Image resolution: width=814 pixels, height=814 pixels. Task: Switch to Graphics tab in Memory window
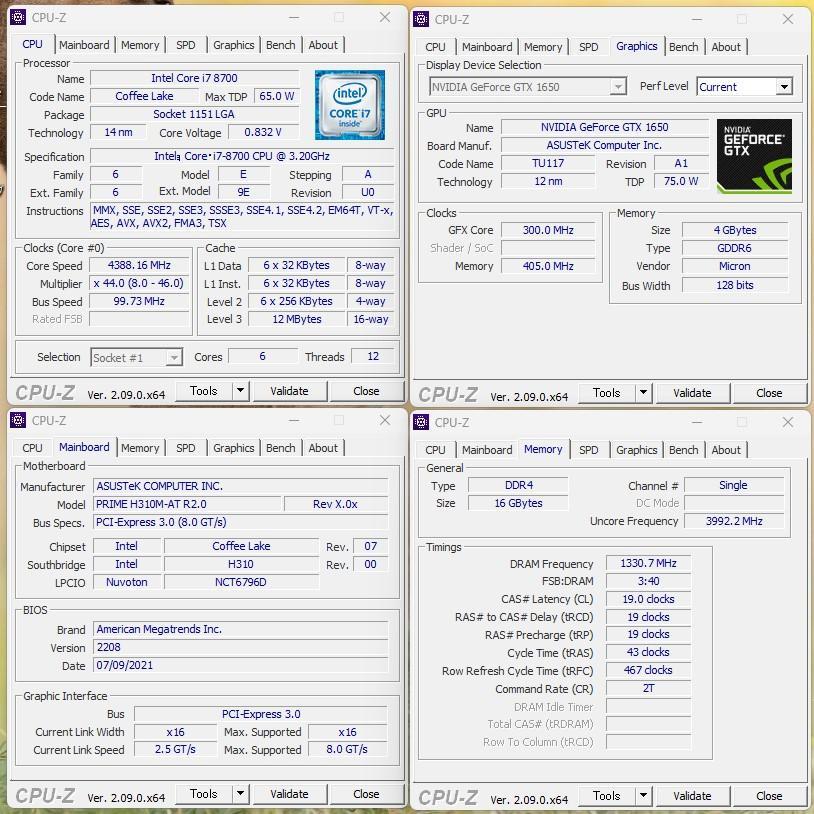click(636, 450)
